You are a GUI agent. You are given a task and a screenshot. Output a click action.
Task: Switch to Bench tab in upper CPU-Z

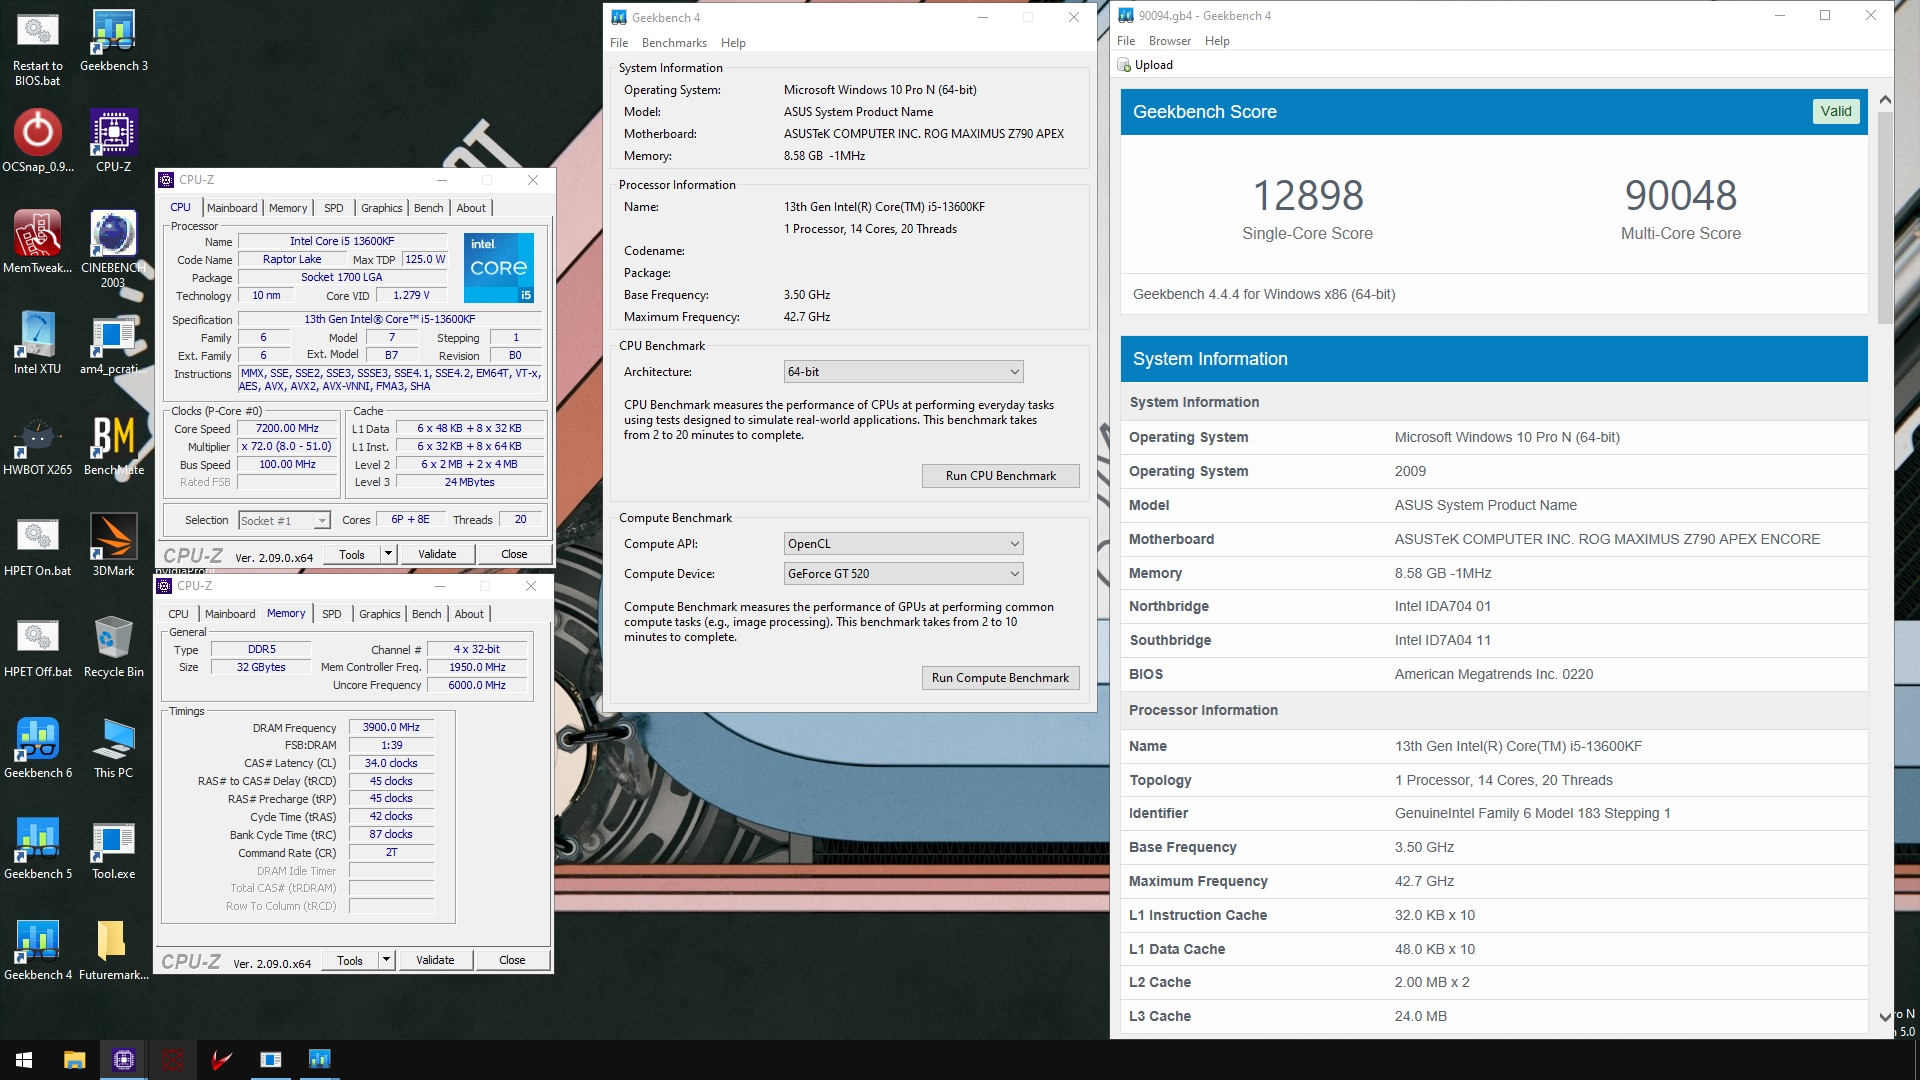click(x=428, y=208)
